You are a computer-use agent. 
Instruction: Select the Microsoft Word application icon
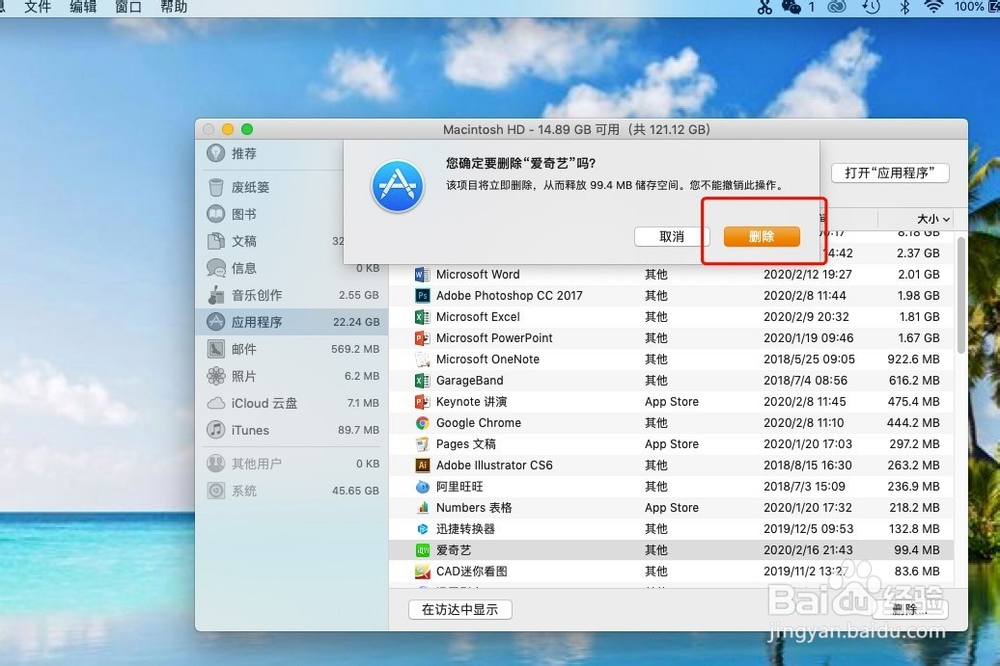[x=423, y=274]
